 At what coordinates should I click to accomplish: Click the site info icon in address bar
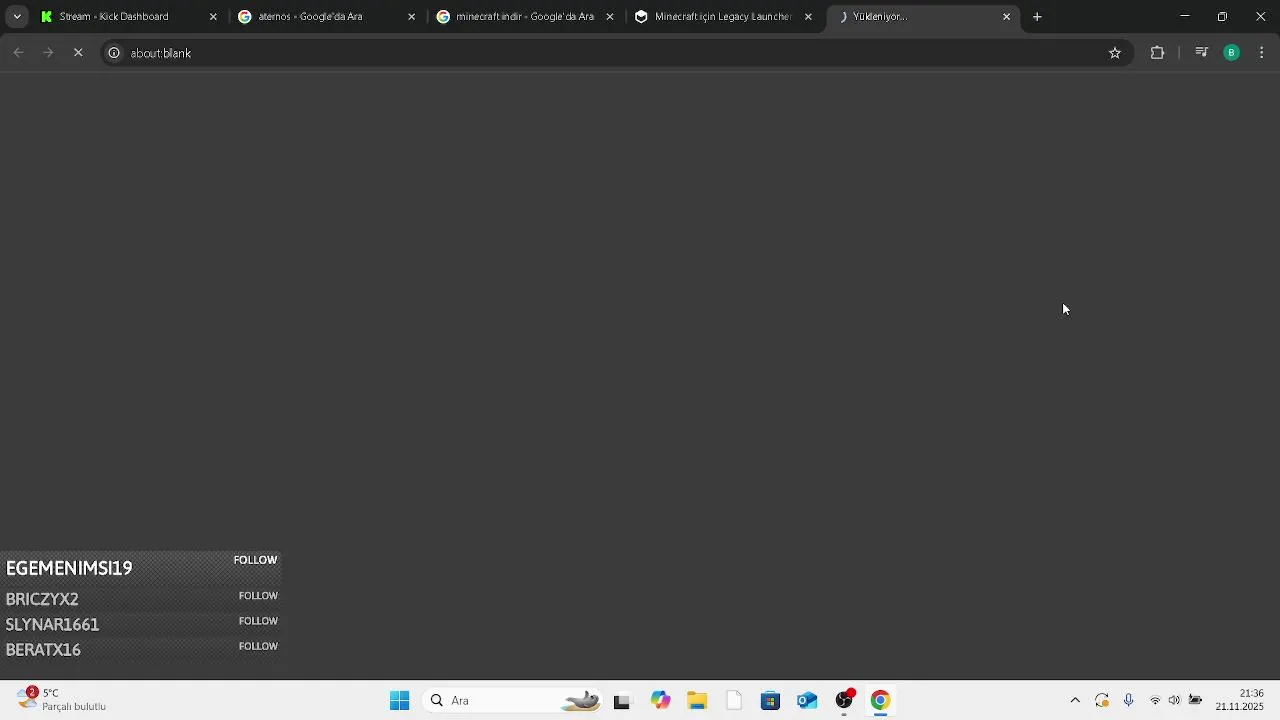pyautogui.click(x=114, y=53)
